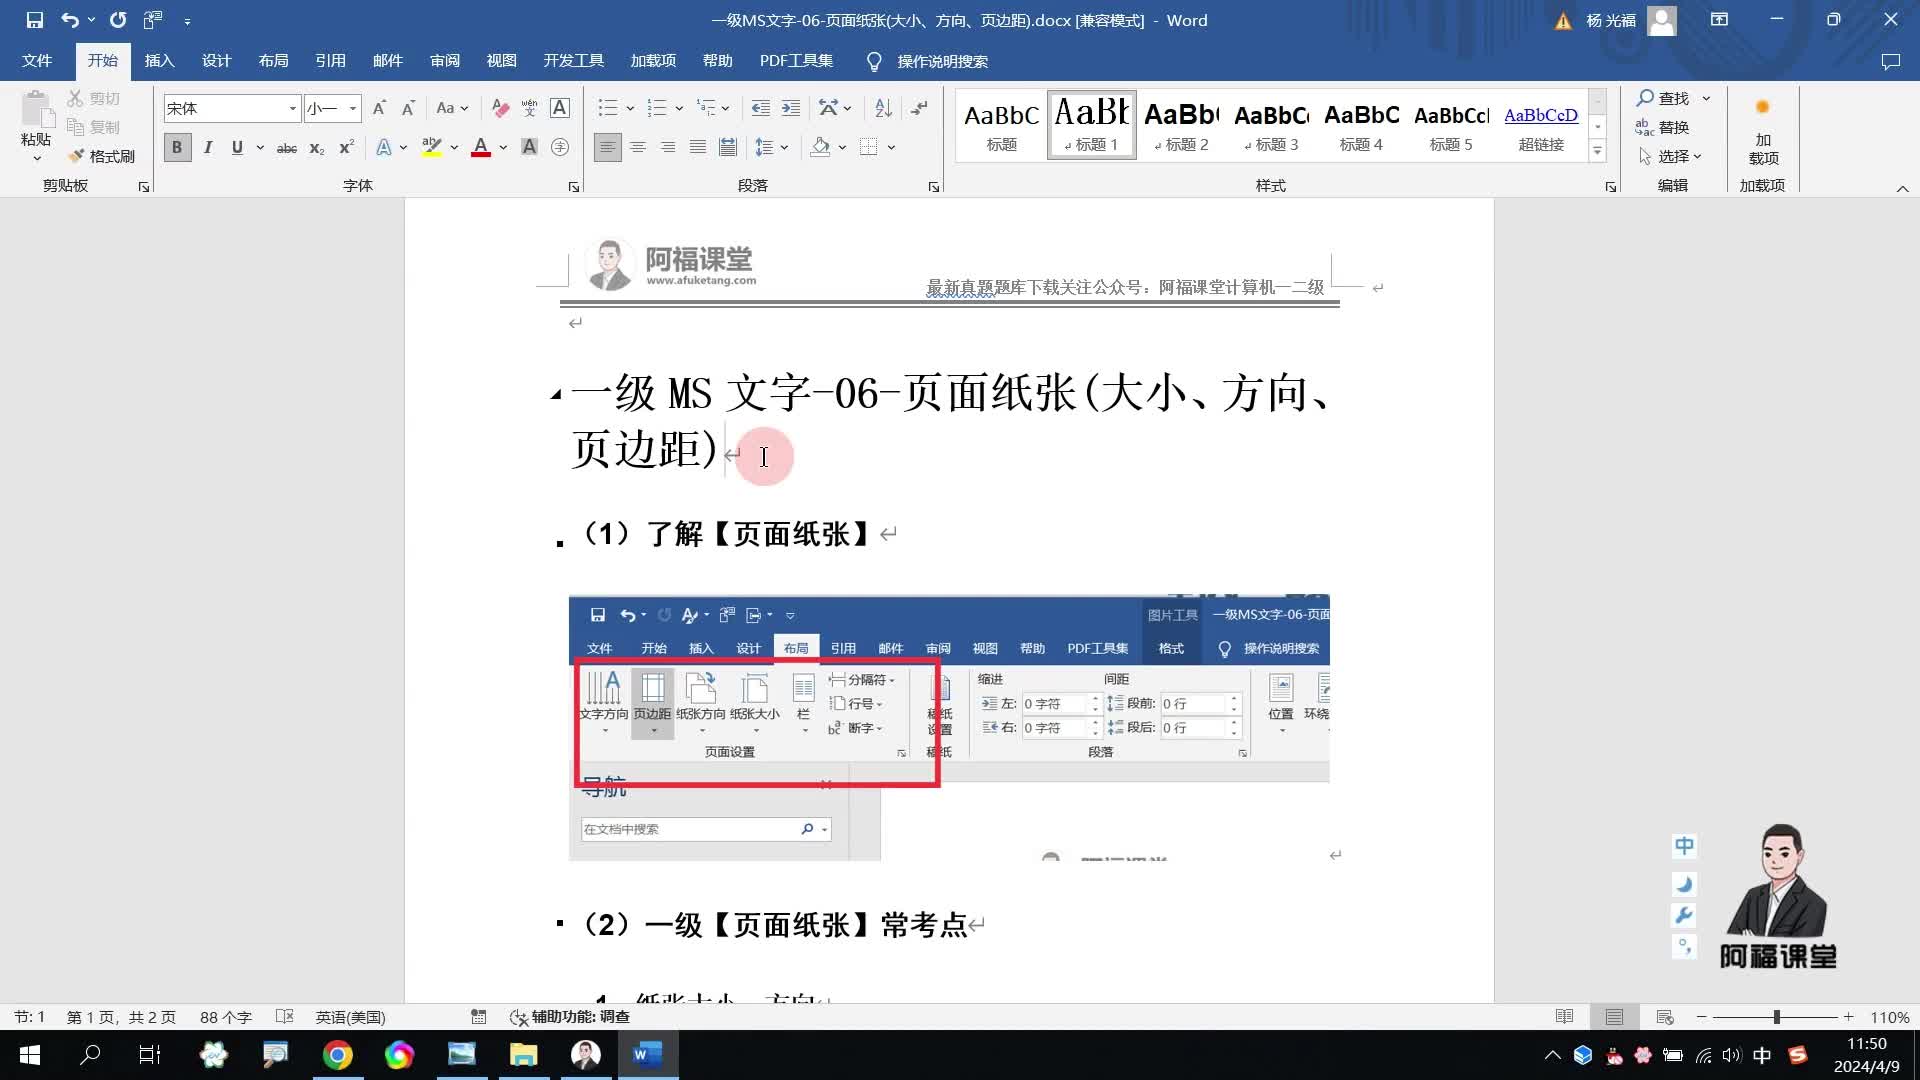Image resolution: width=1920 pixels, height=1080 pixels.
Task: Insert enclosed character icon
Action: (560, 147)
